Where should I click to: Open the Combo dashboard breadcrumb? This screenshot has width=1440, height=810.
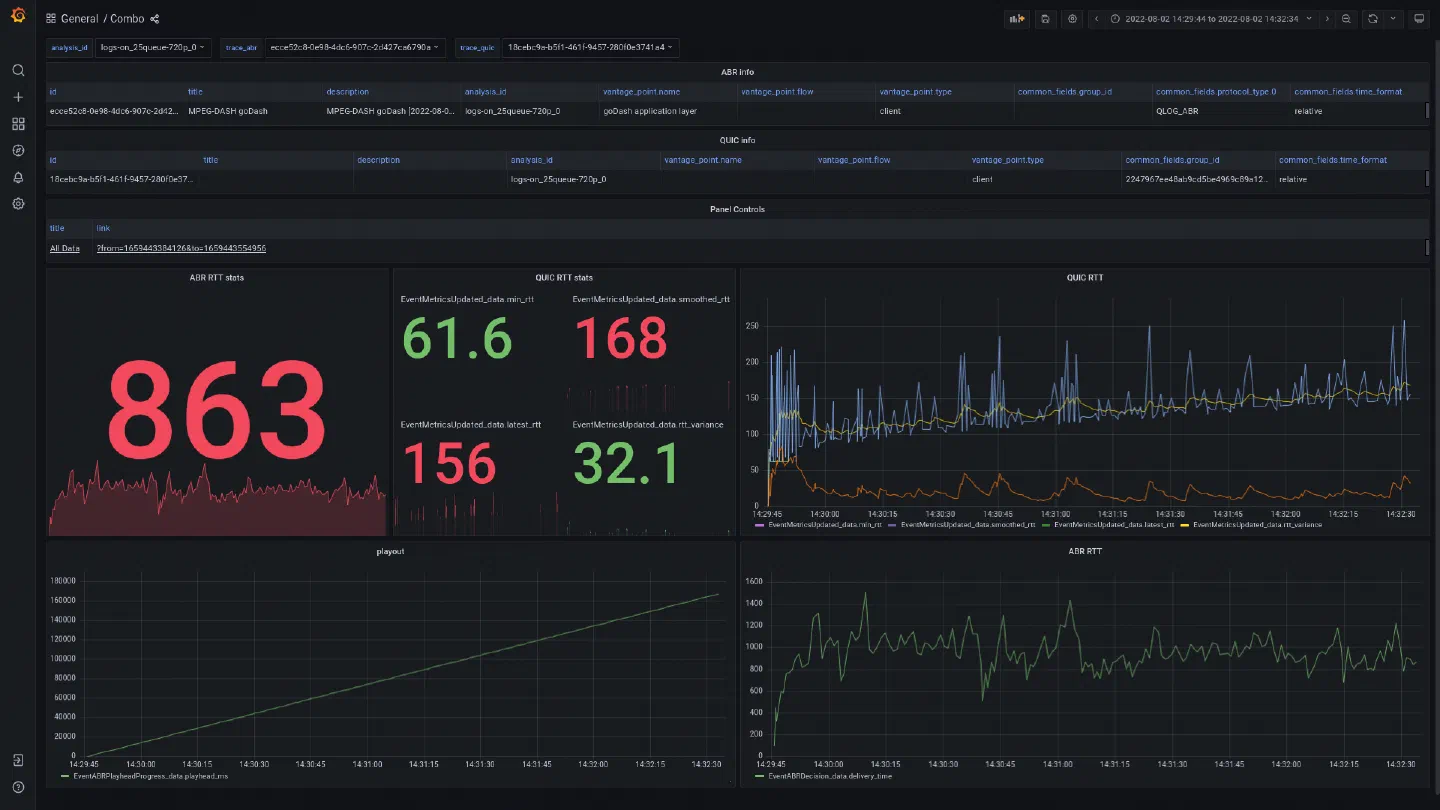click(127, 19)
